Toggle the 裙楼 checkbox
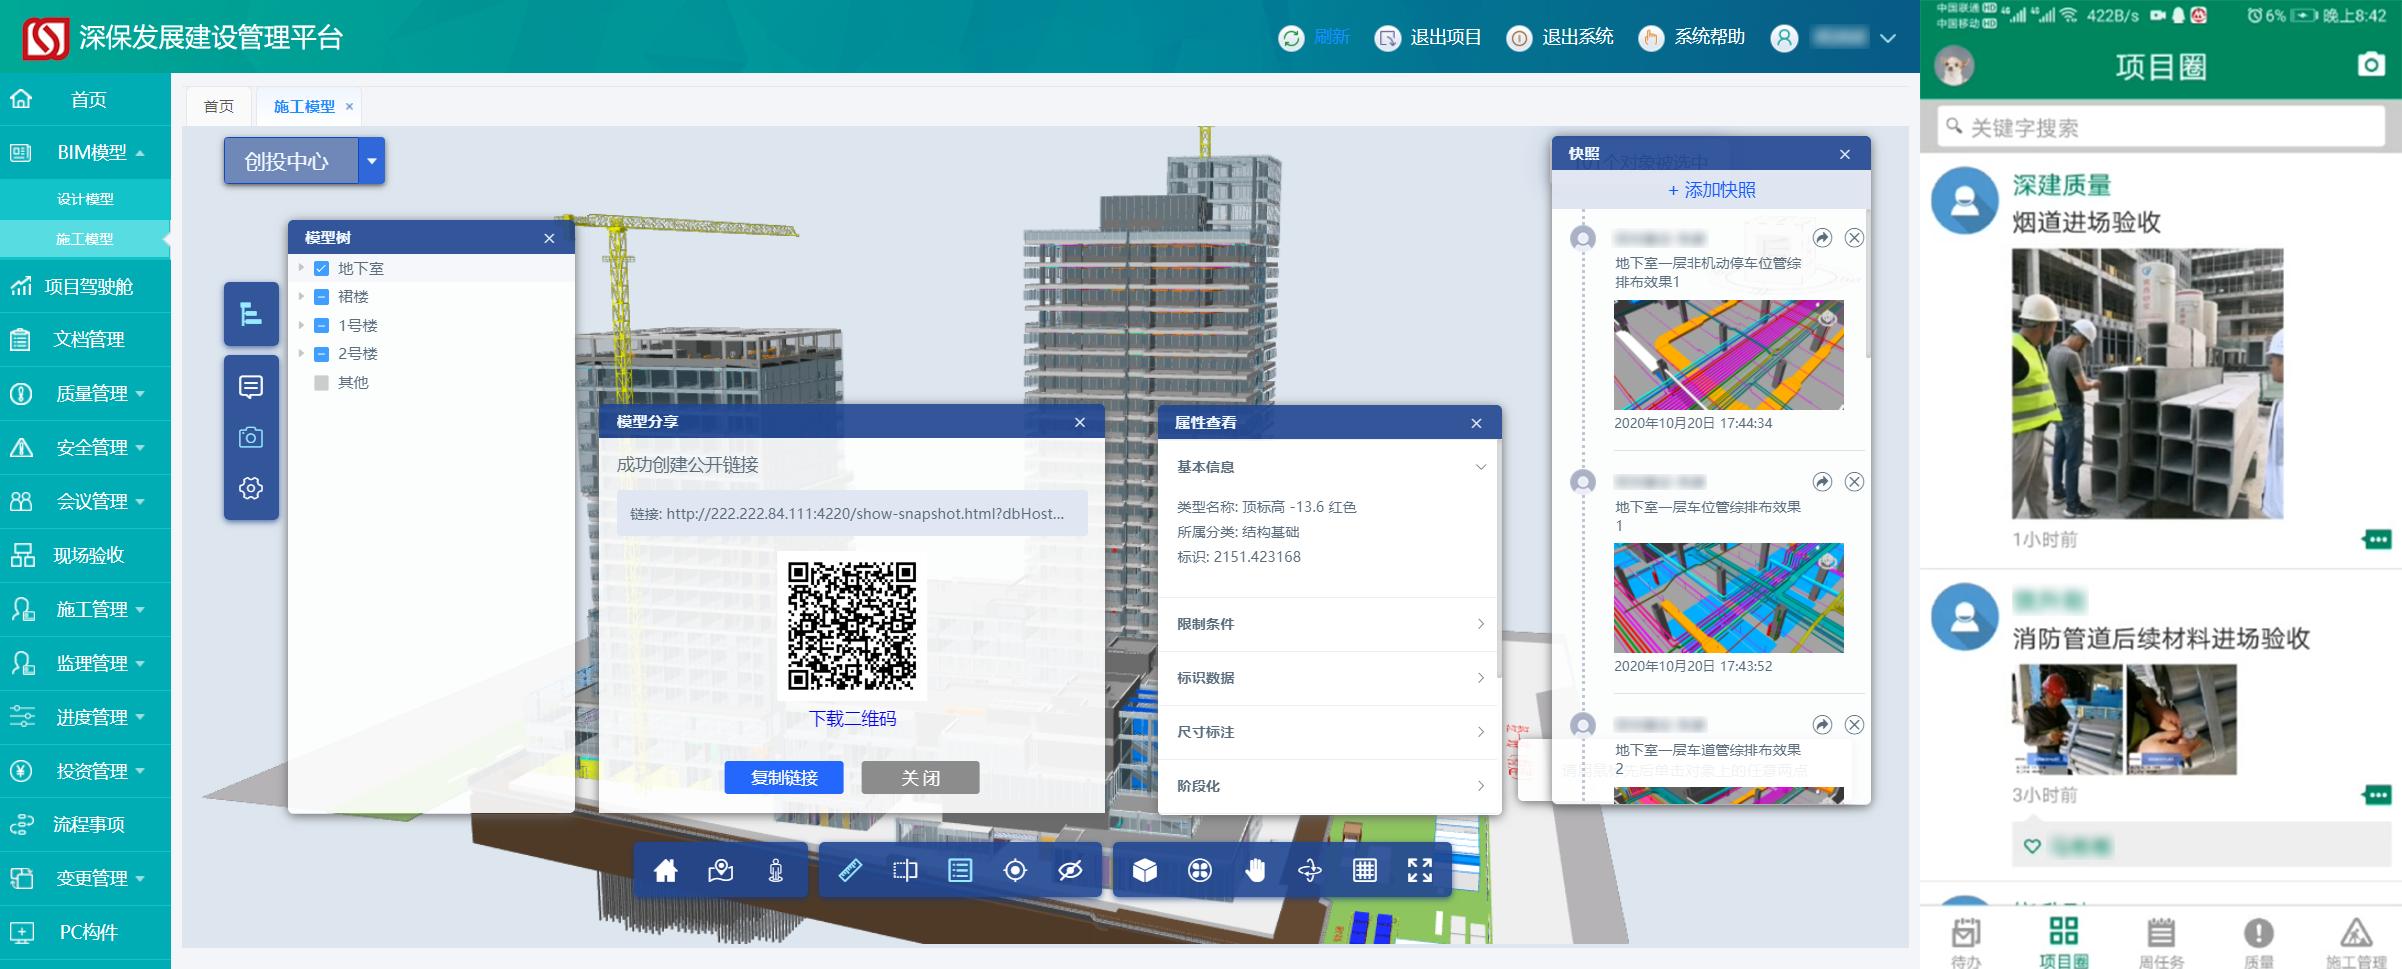 click(x=322, y=297)
